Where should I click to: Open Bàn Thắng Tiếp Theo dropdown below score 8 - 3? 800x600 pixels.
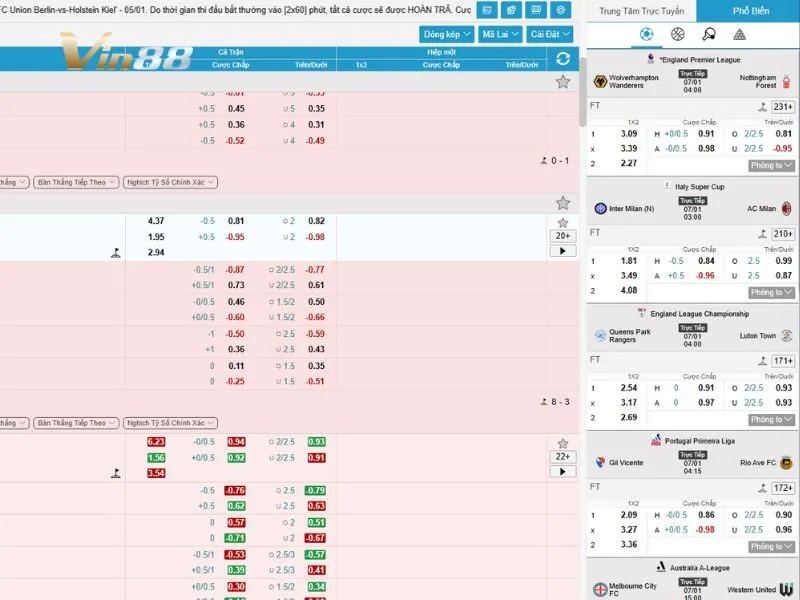point(76,423)
